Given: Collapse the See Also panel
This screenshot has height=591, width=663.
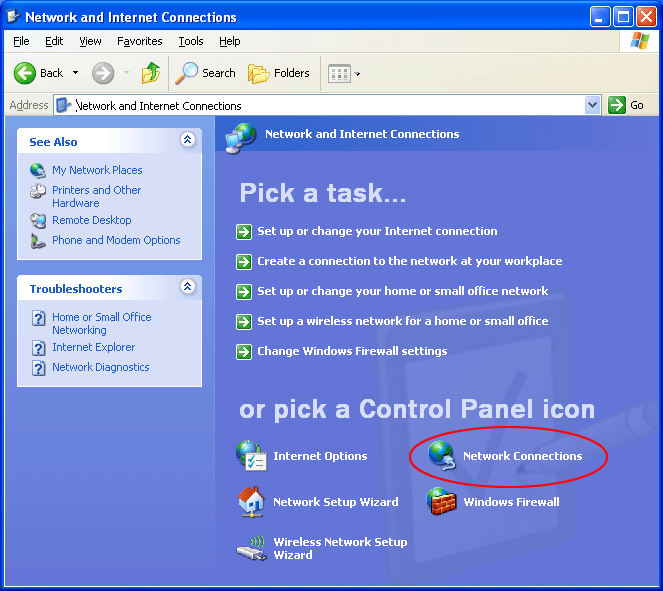Looking at the screenshot, I should tap(187, 139).
